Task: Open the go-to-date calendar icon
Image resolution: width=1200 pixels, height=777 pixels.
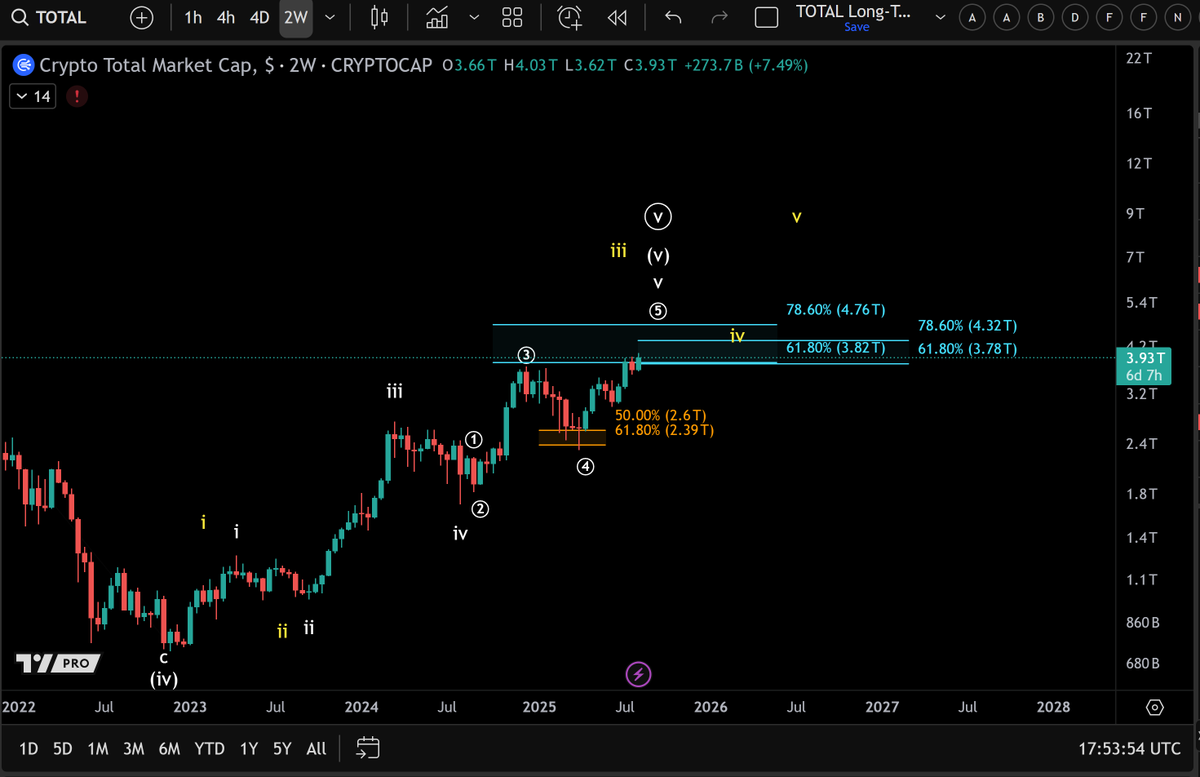Action: (x=367, y=748)
